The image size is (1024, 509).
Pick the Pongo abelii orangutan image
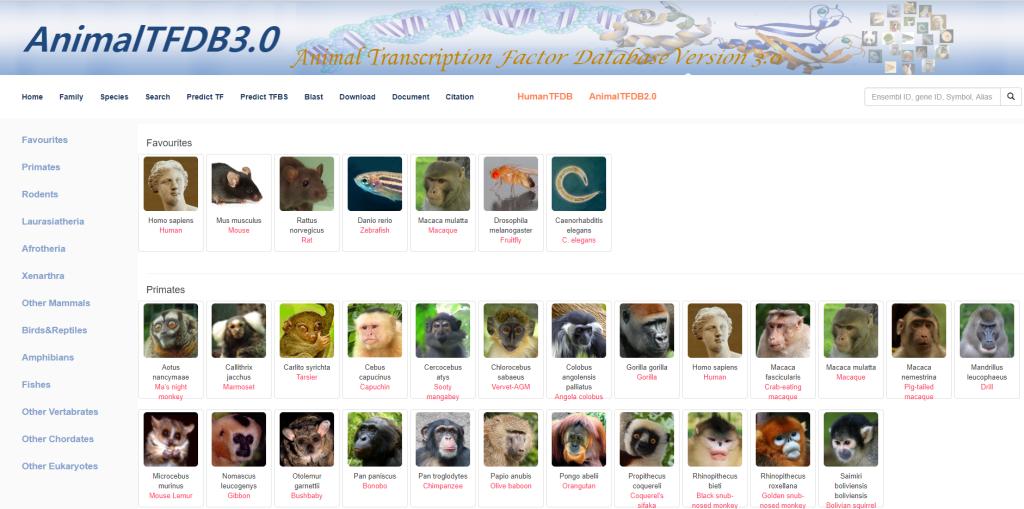pos(579,439)
